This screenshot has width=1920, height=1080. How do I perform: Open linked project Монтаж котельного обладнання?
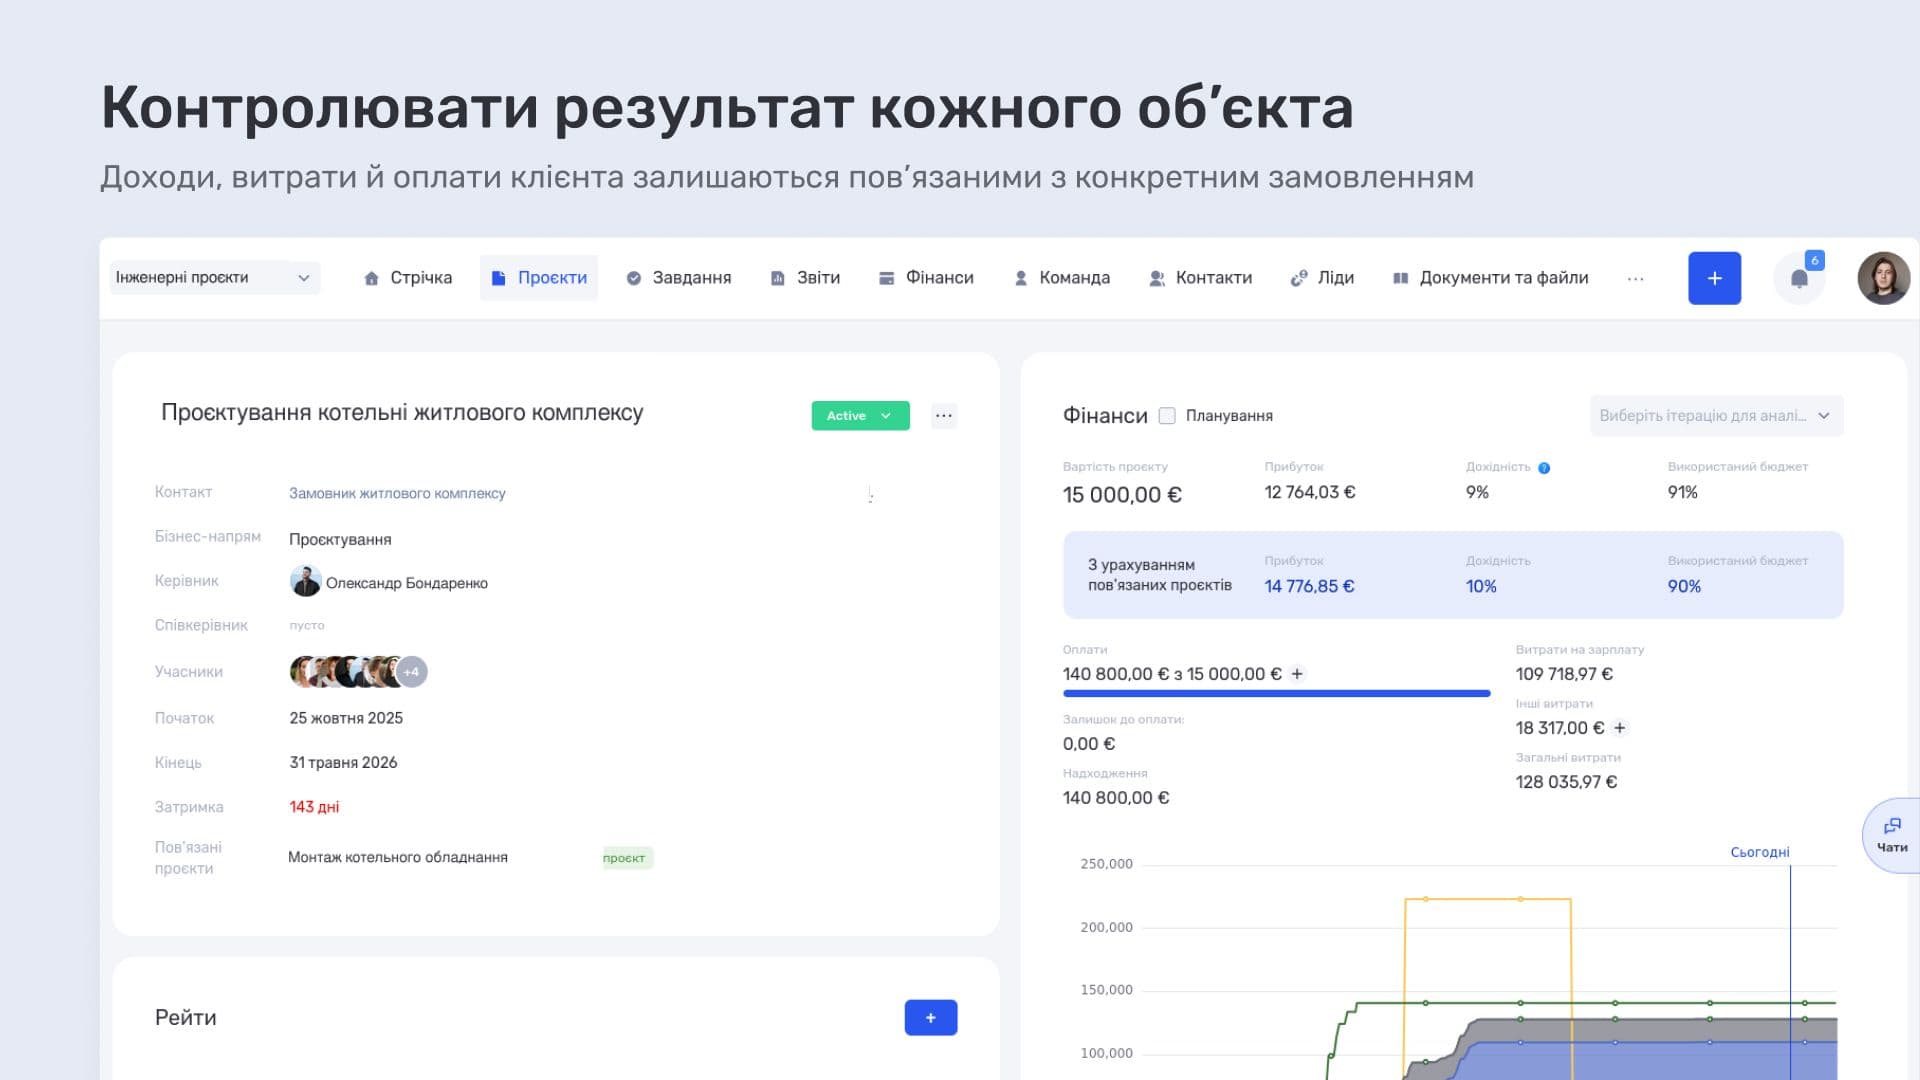coord(398,857)
